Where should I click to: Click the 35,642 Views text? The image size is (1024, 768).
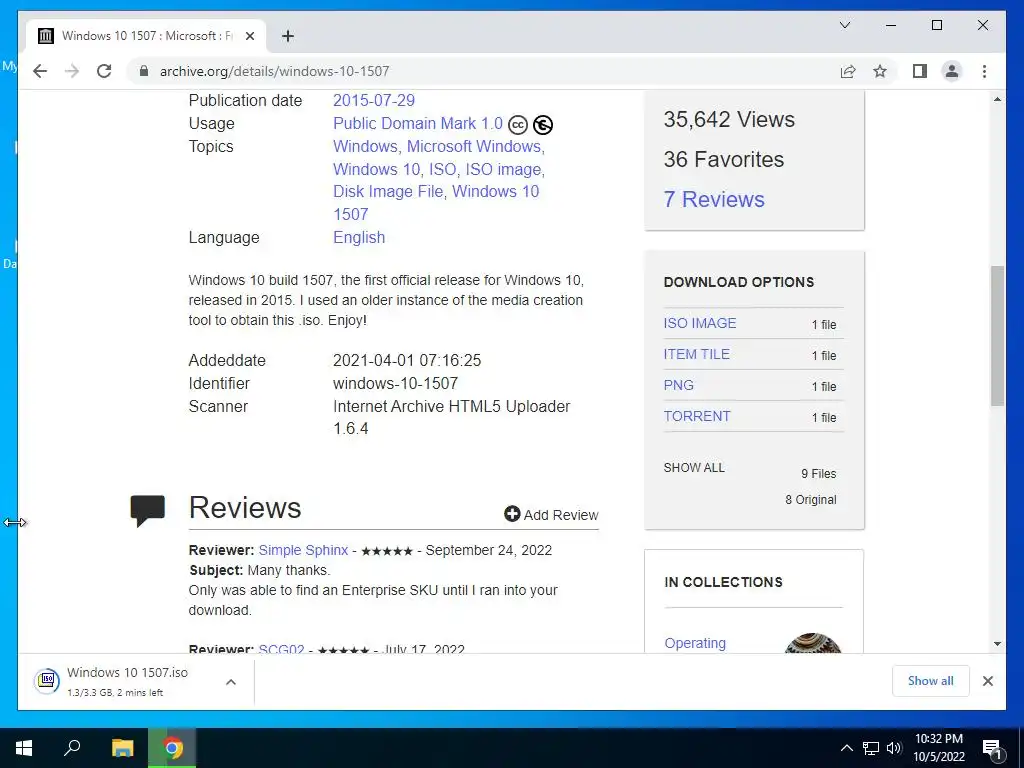729,120
